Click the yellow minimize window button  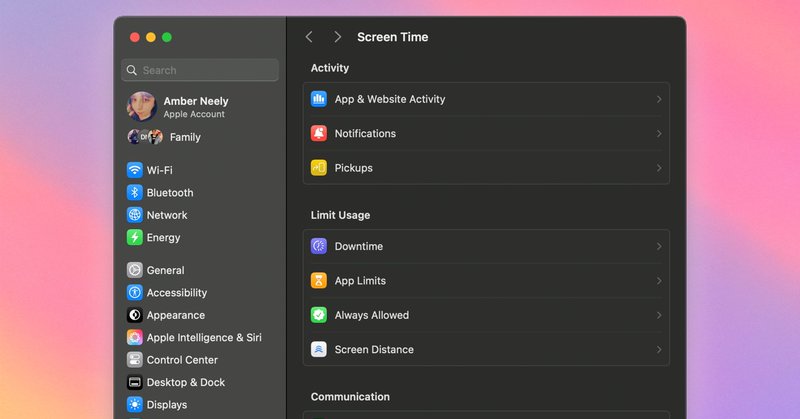pos(151,37)
